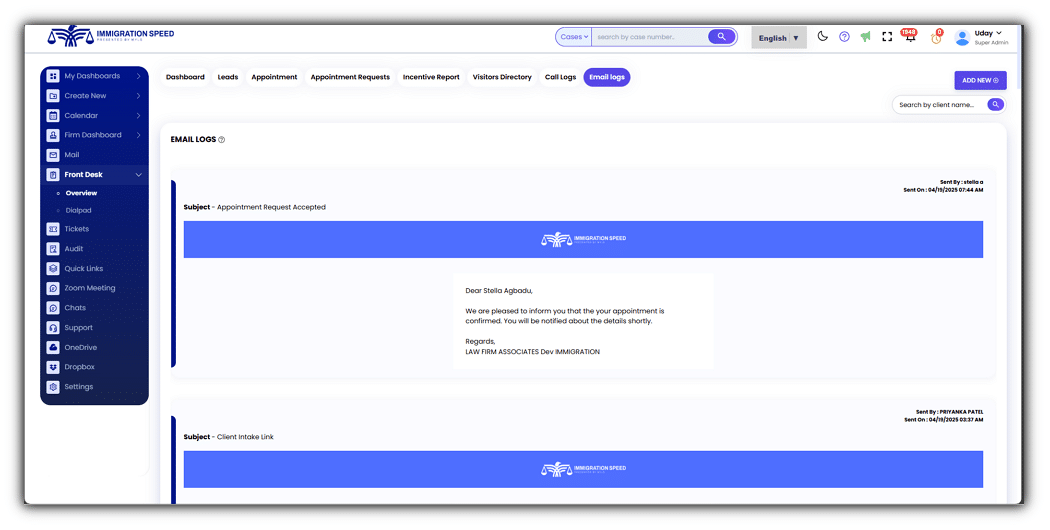
Task: Click the orange timer icon in header
Action: coord(936,38)
